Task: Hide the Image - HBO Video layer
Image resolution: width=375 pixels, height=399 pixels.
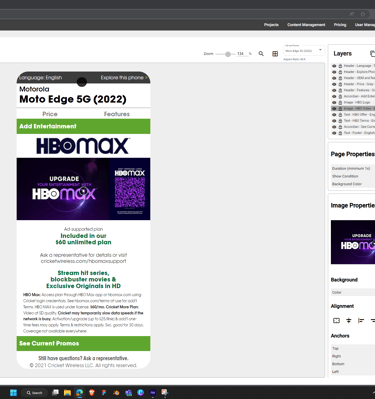Action: [334, 109]
